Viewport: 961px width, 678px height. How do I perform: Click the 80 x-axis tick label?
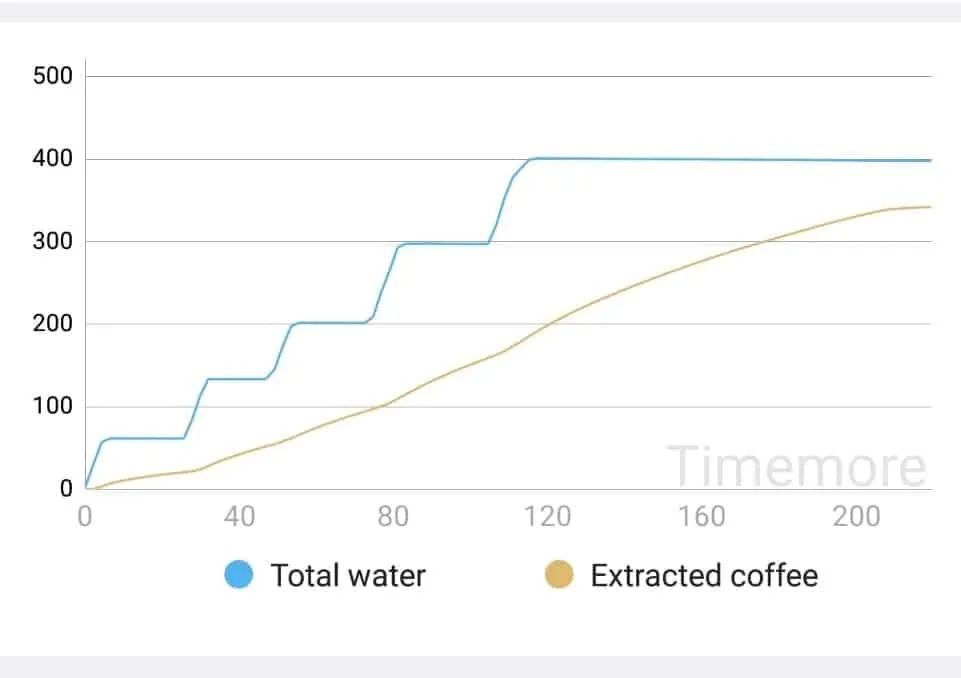point(393,516)
